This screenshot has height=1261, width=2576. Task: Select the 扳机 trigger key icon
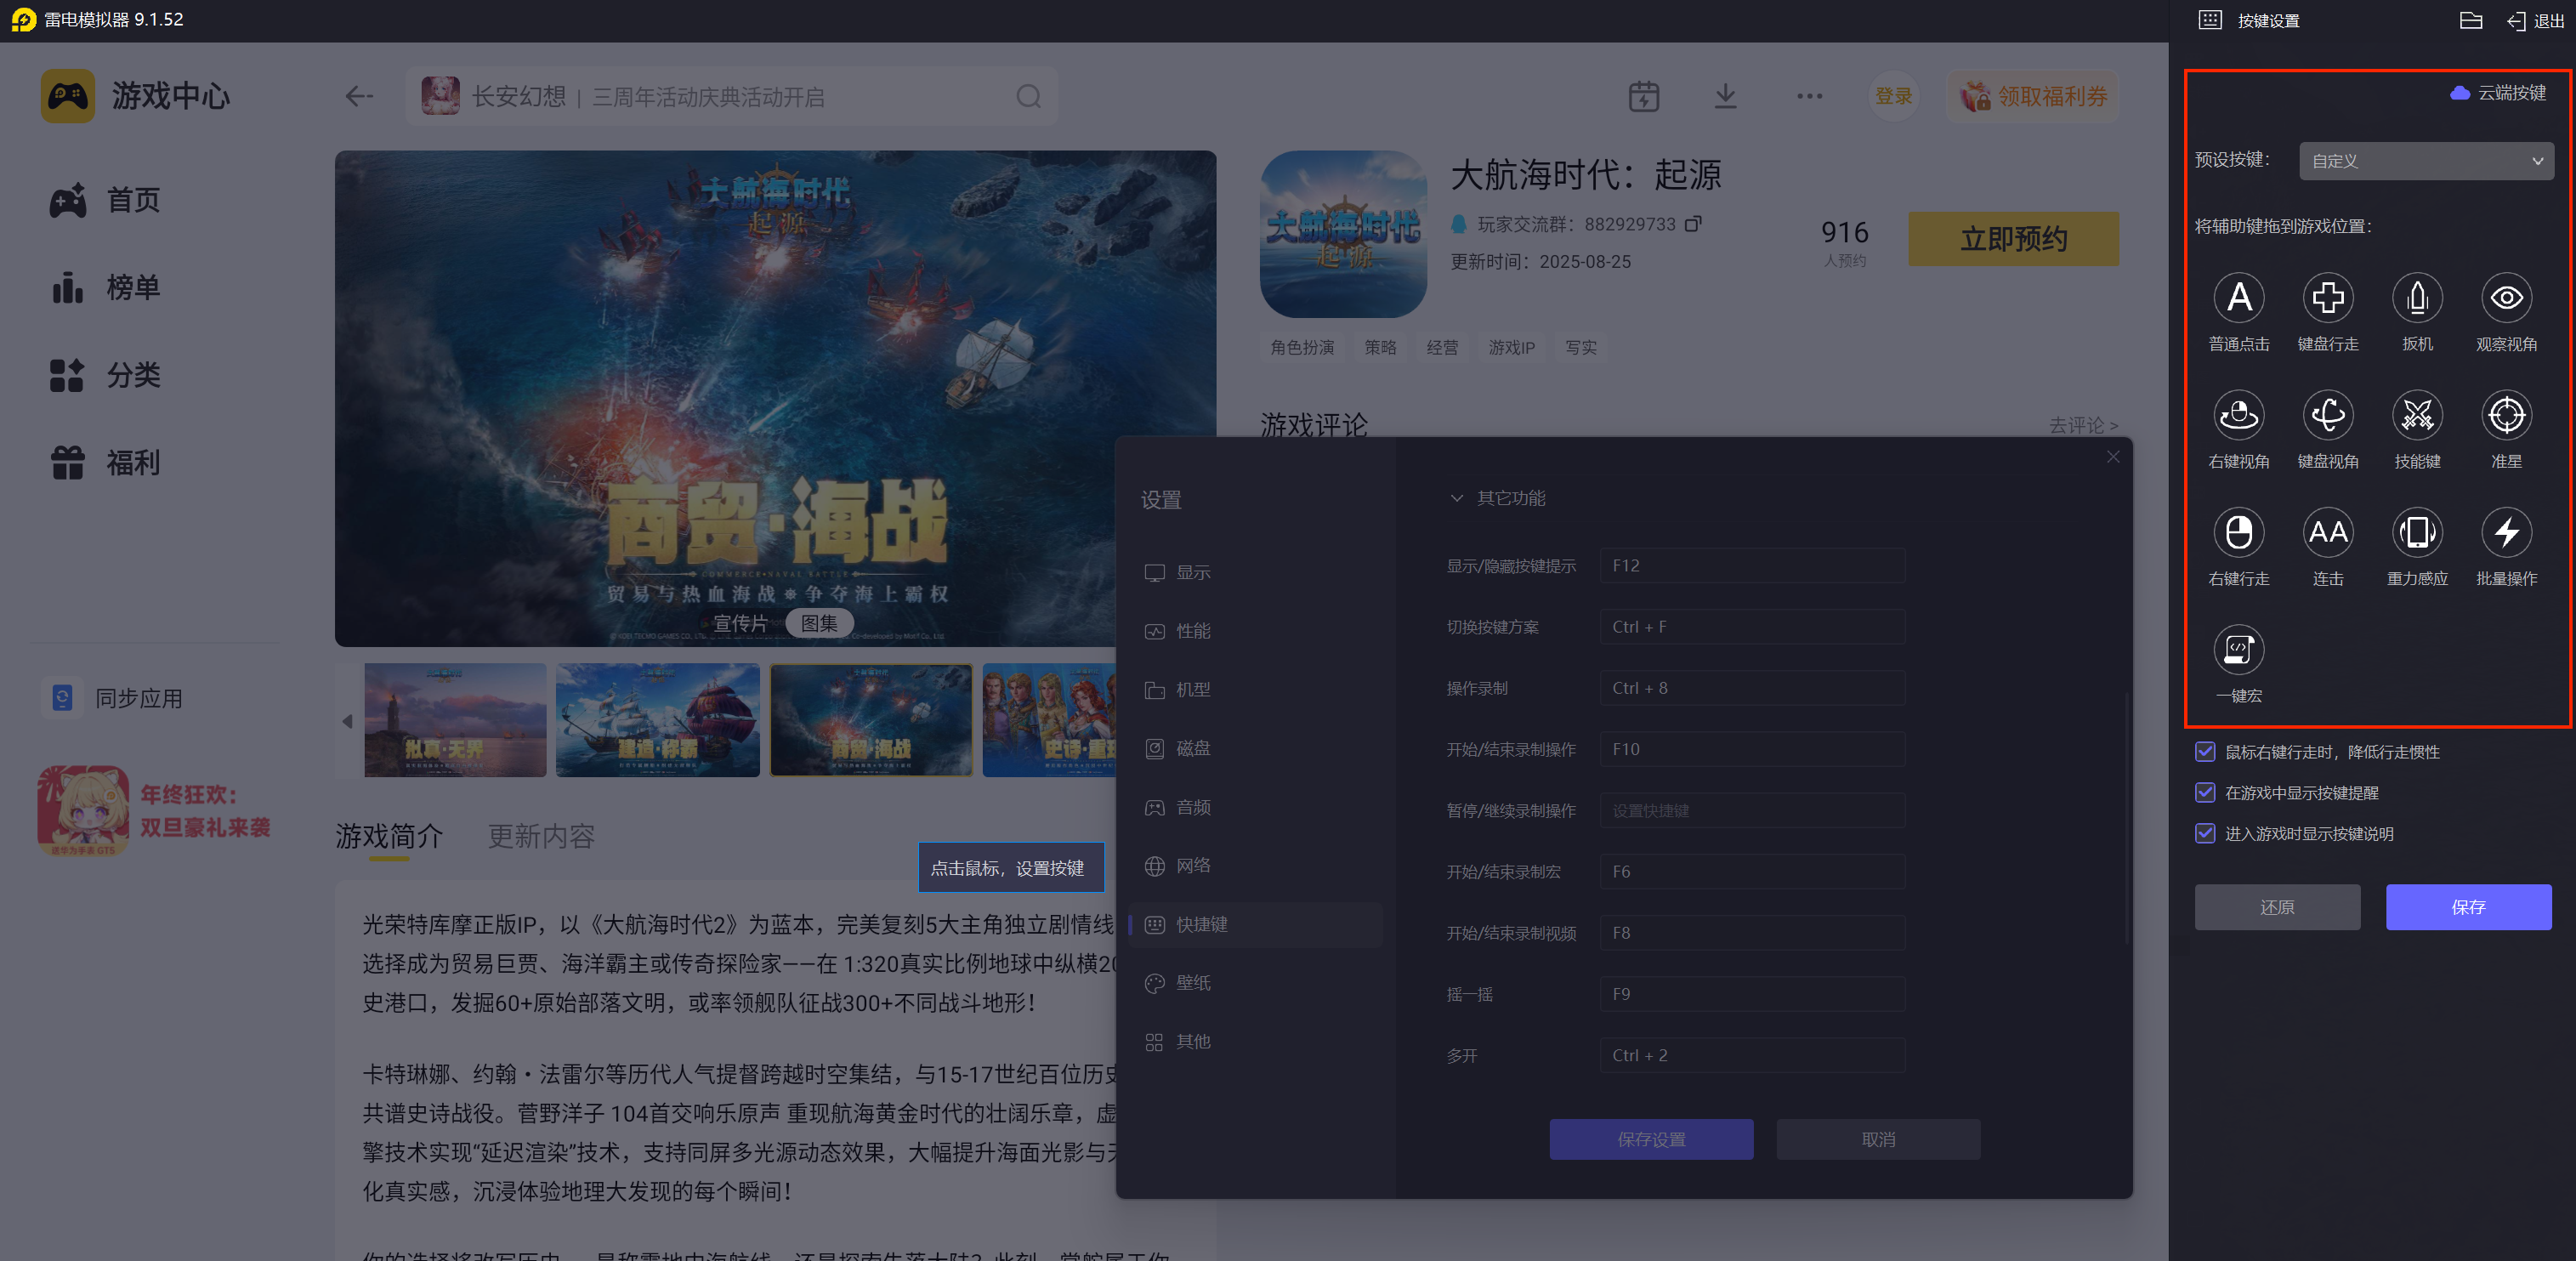[x=2416, y=298]
